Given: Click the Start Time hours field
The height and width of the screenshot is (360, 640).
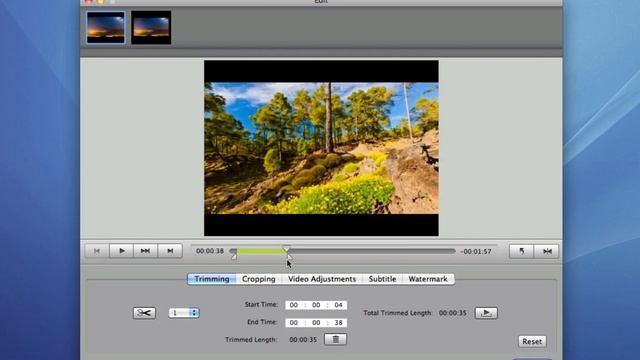Looking at the screenshot, I should [x=294, y=305].
